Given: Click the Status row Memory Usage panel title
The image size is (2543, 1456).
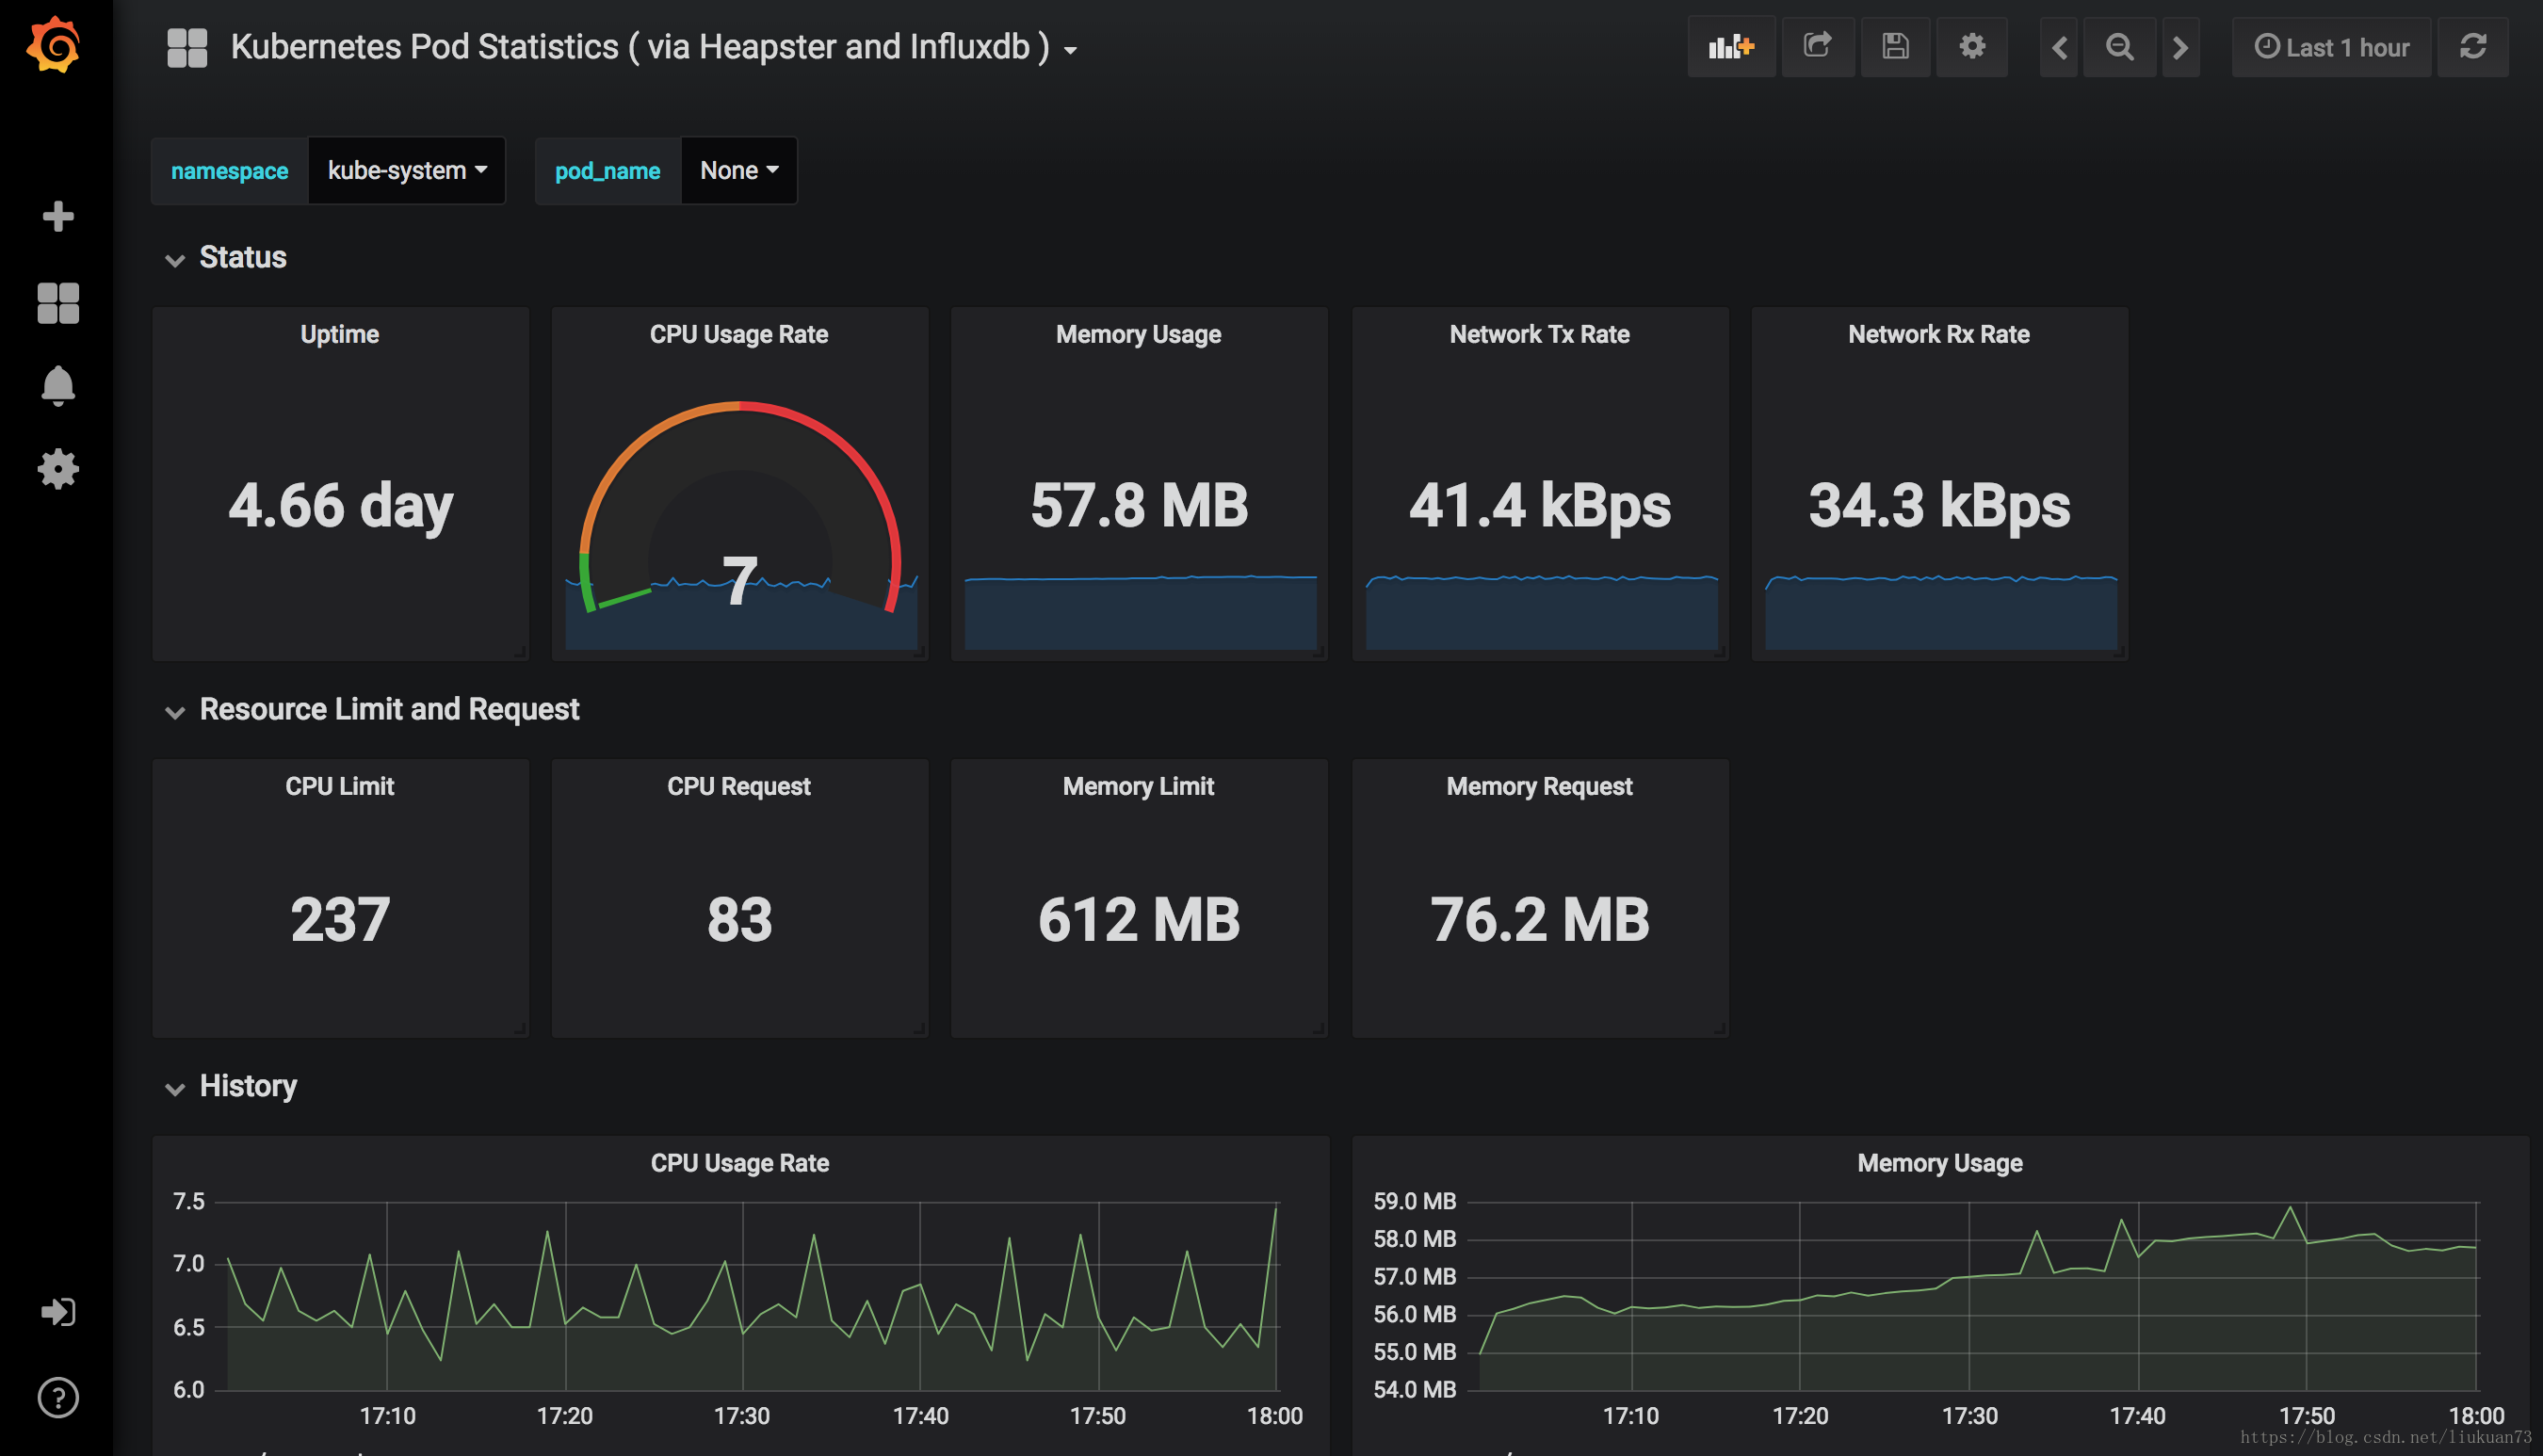Looking at the screenshot, I should pos(1139,335).
